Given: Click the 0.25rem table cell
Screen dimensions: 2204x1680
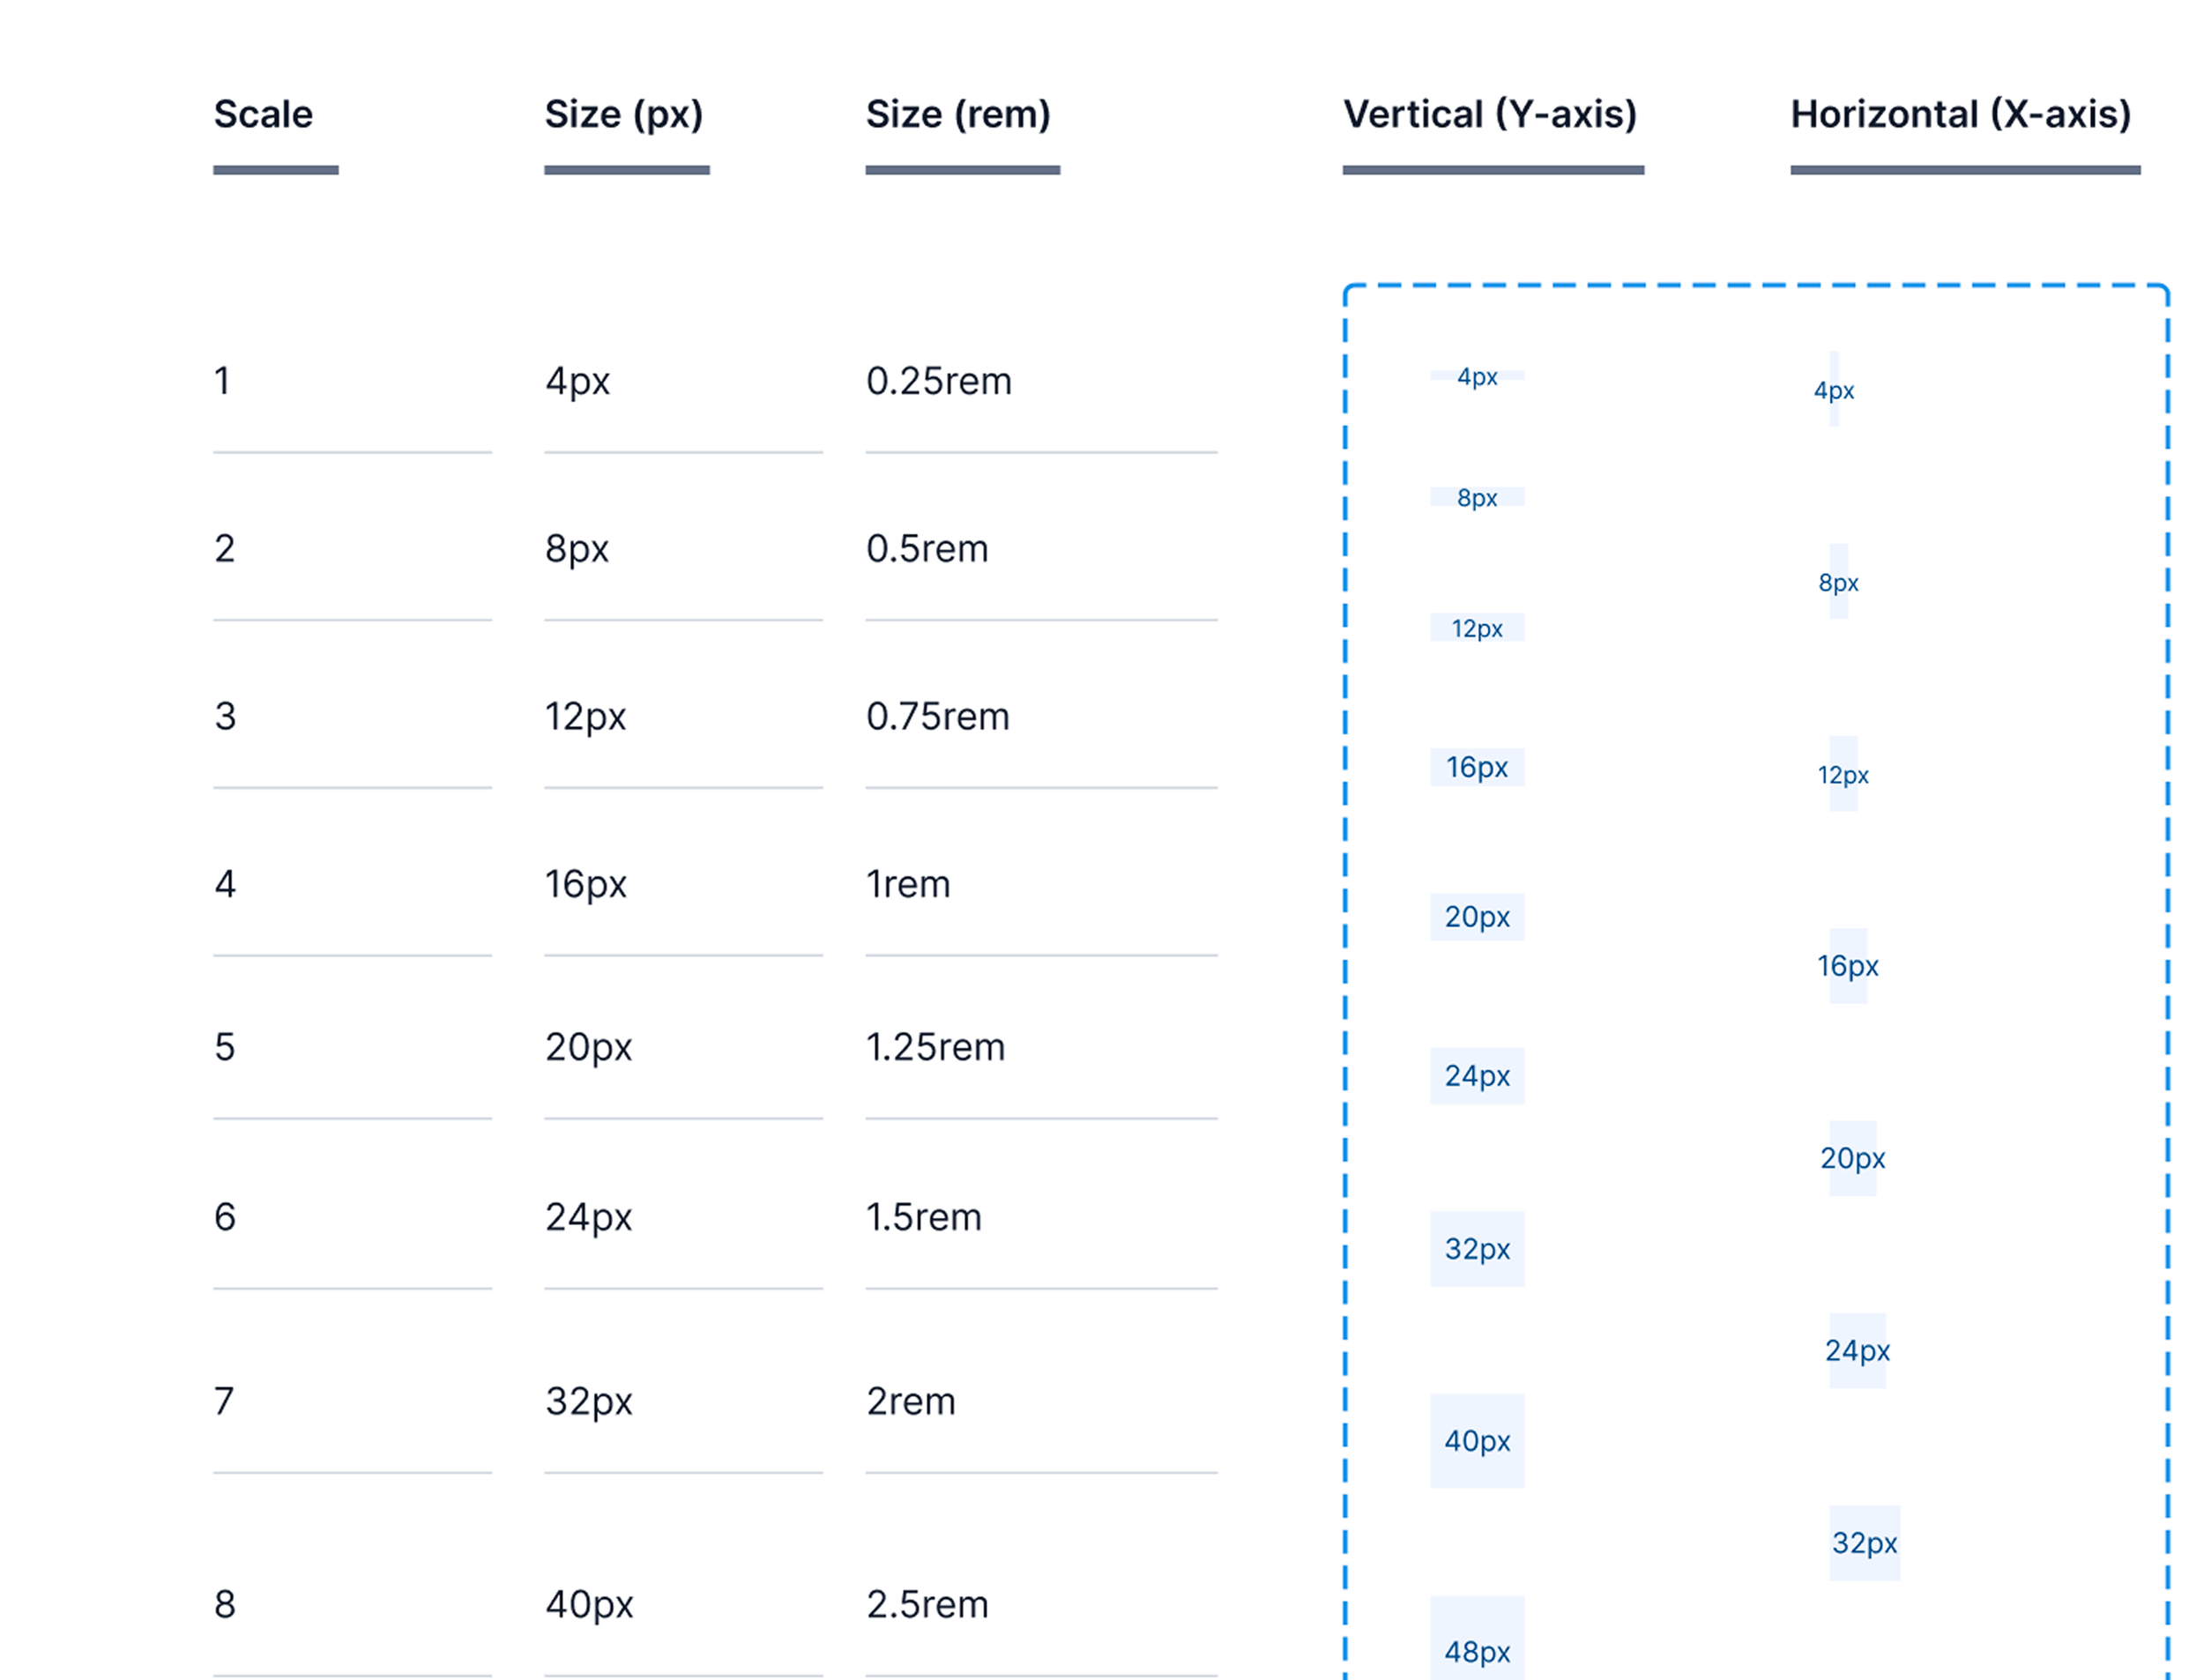Looking at the screenshot, I should click(938, 381).
